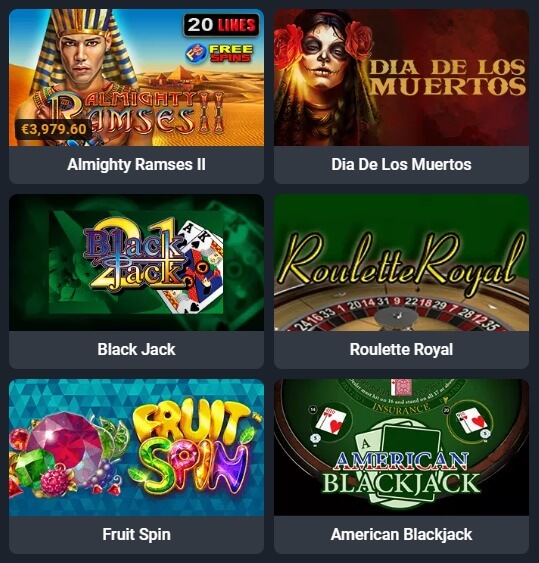Select the Black Jack title label
The height and width of the screenshot is (563, 539).
[136, 349]
